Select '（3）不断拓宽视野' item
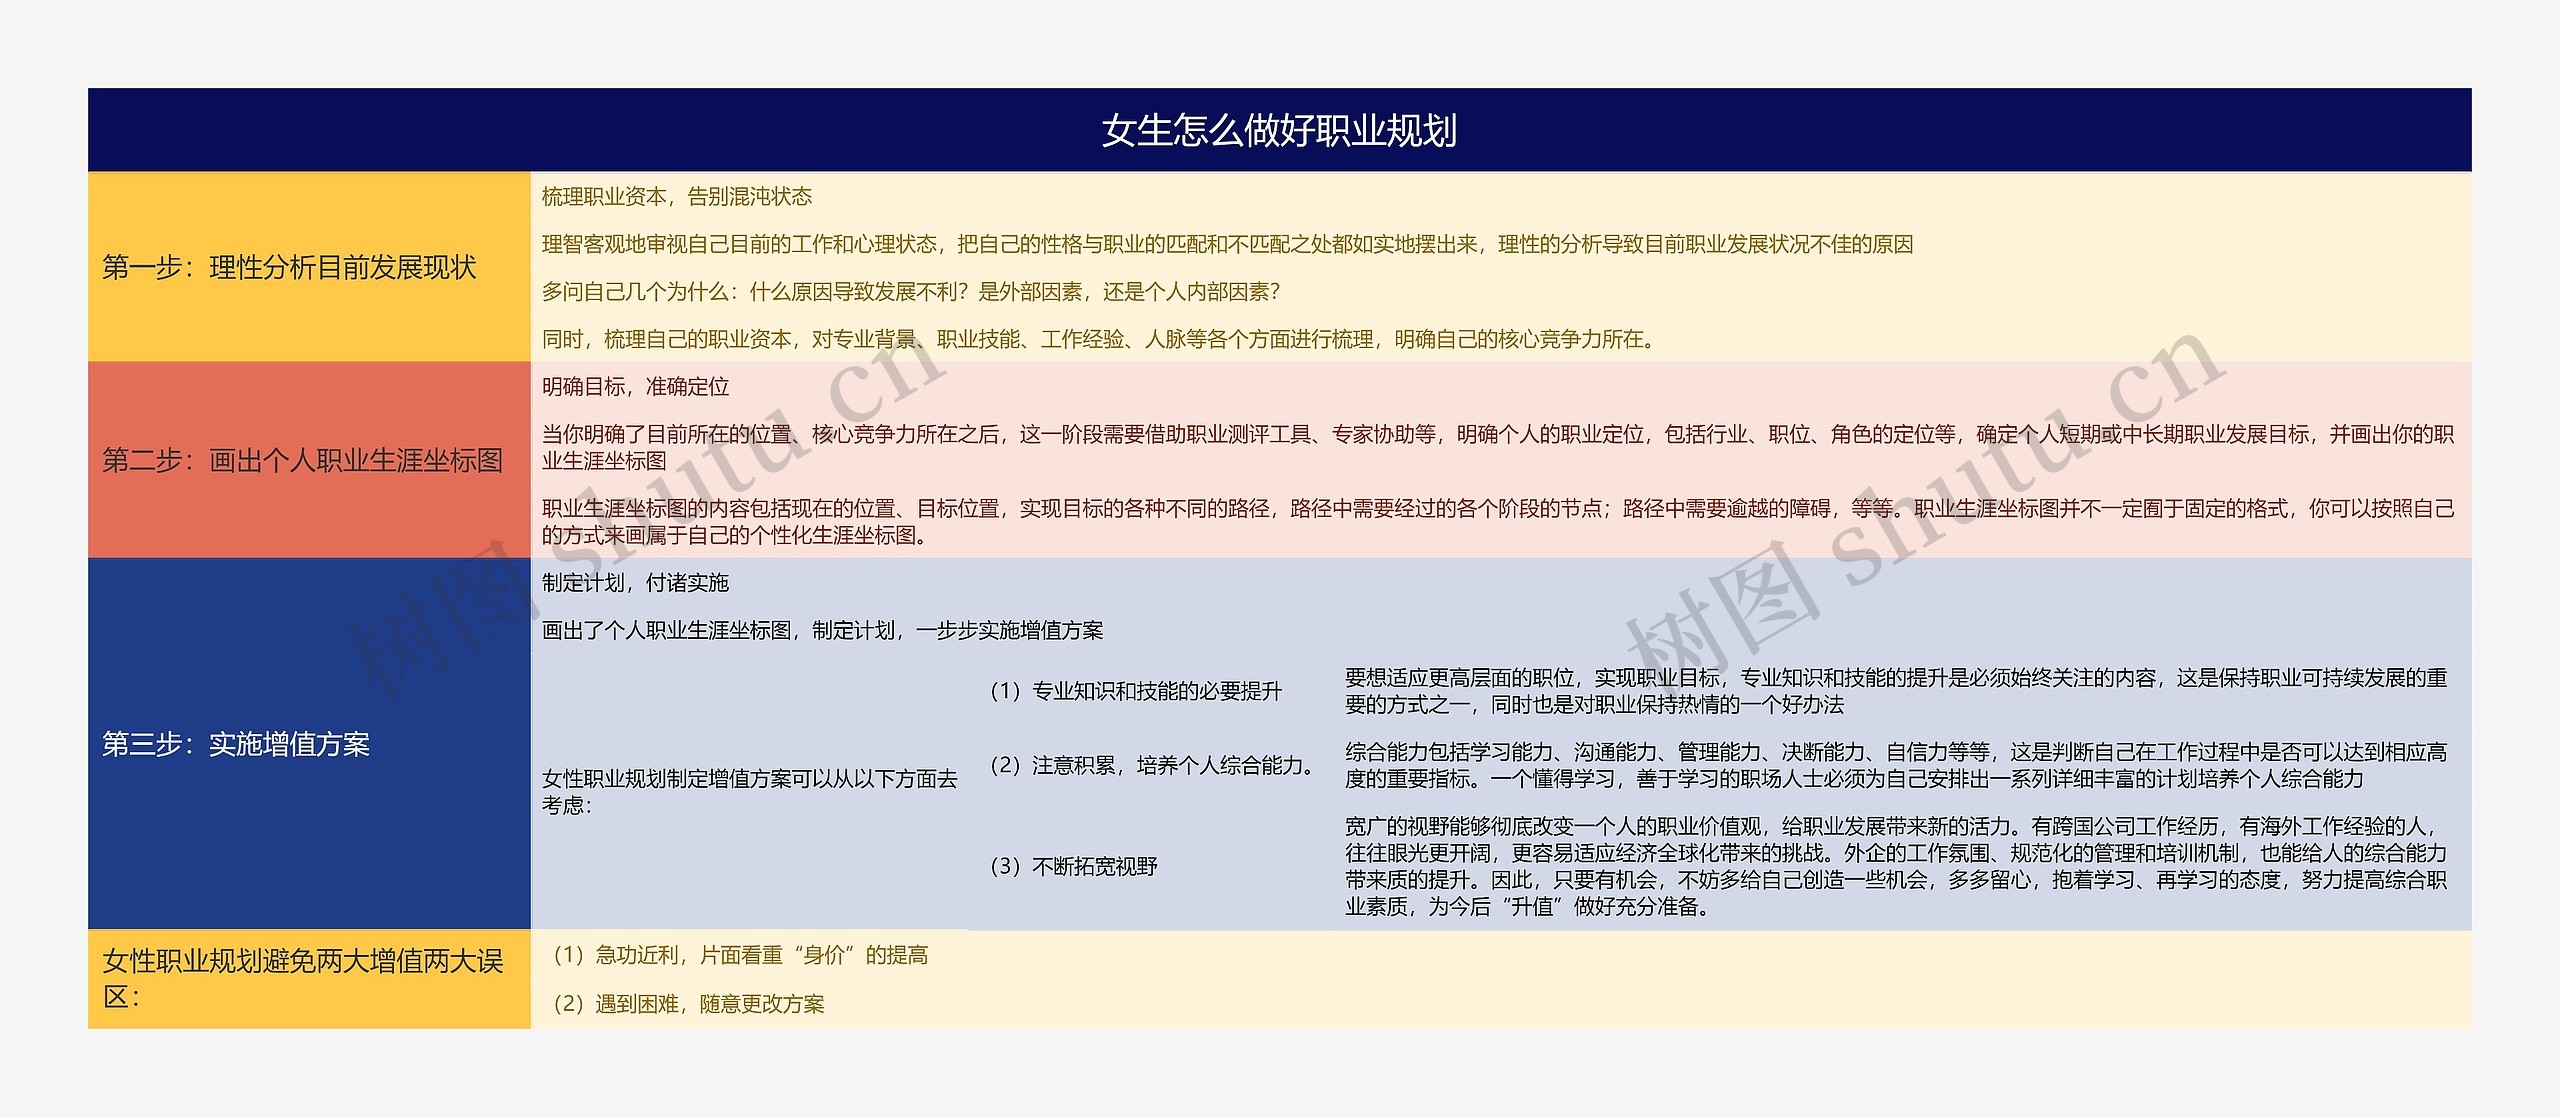This screenshot has height=1117, width=2560. 1072,866
